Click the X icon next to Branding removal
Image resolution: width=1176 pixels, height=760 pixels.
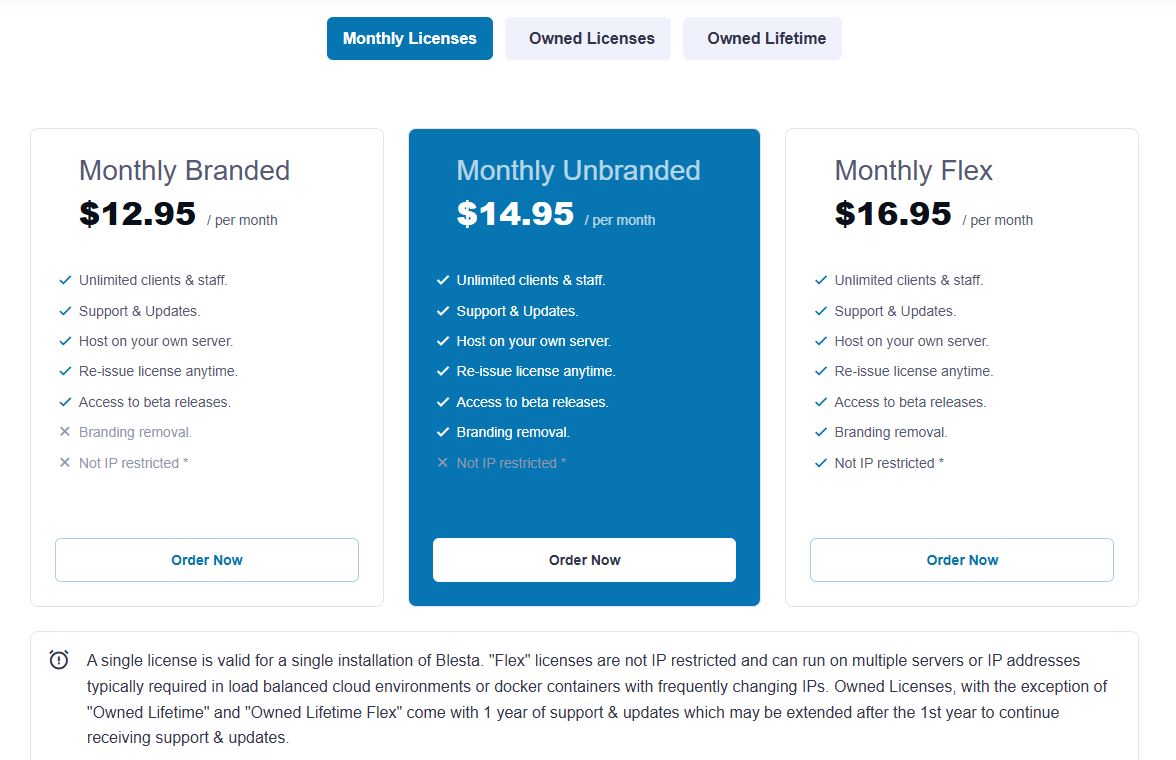click(x=64, y=432)
